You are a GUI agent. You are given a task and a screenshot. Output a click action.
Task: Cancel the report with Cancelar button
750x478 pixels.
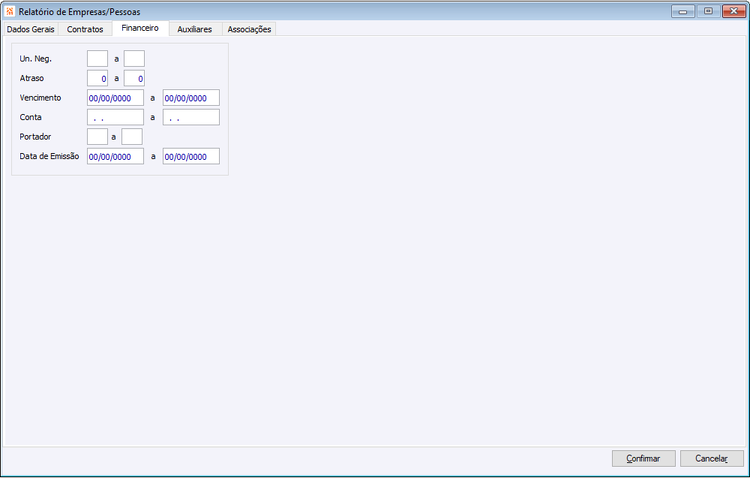(712, 458)
